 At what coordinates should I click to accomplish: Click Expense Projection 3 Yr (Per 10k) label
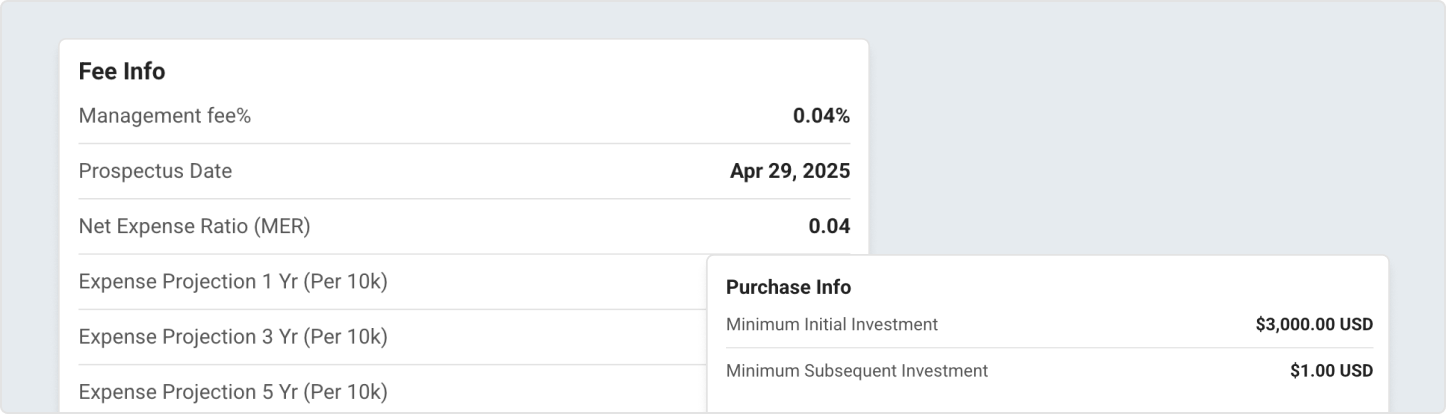tap(233, 337)
